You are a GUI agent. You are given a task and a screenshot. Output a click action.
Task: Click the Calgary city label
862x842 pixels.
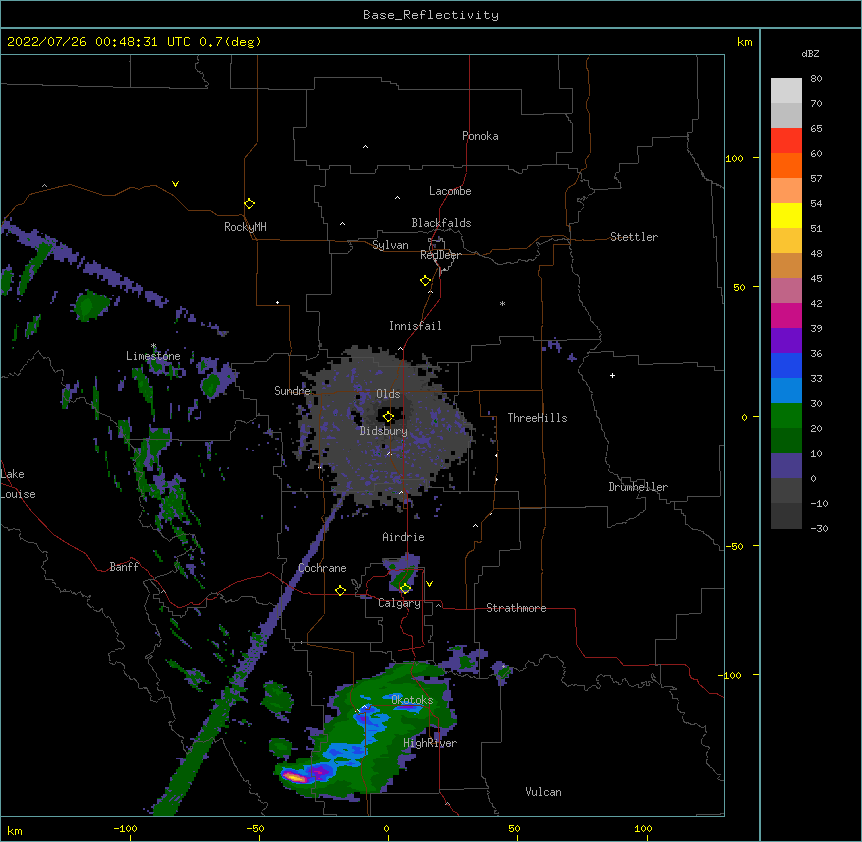click(399, 603)
